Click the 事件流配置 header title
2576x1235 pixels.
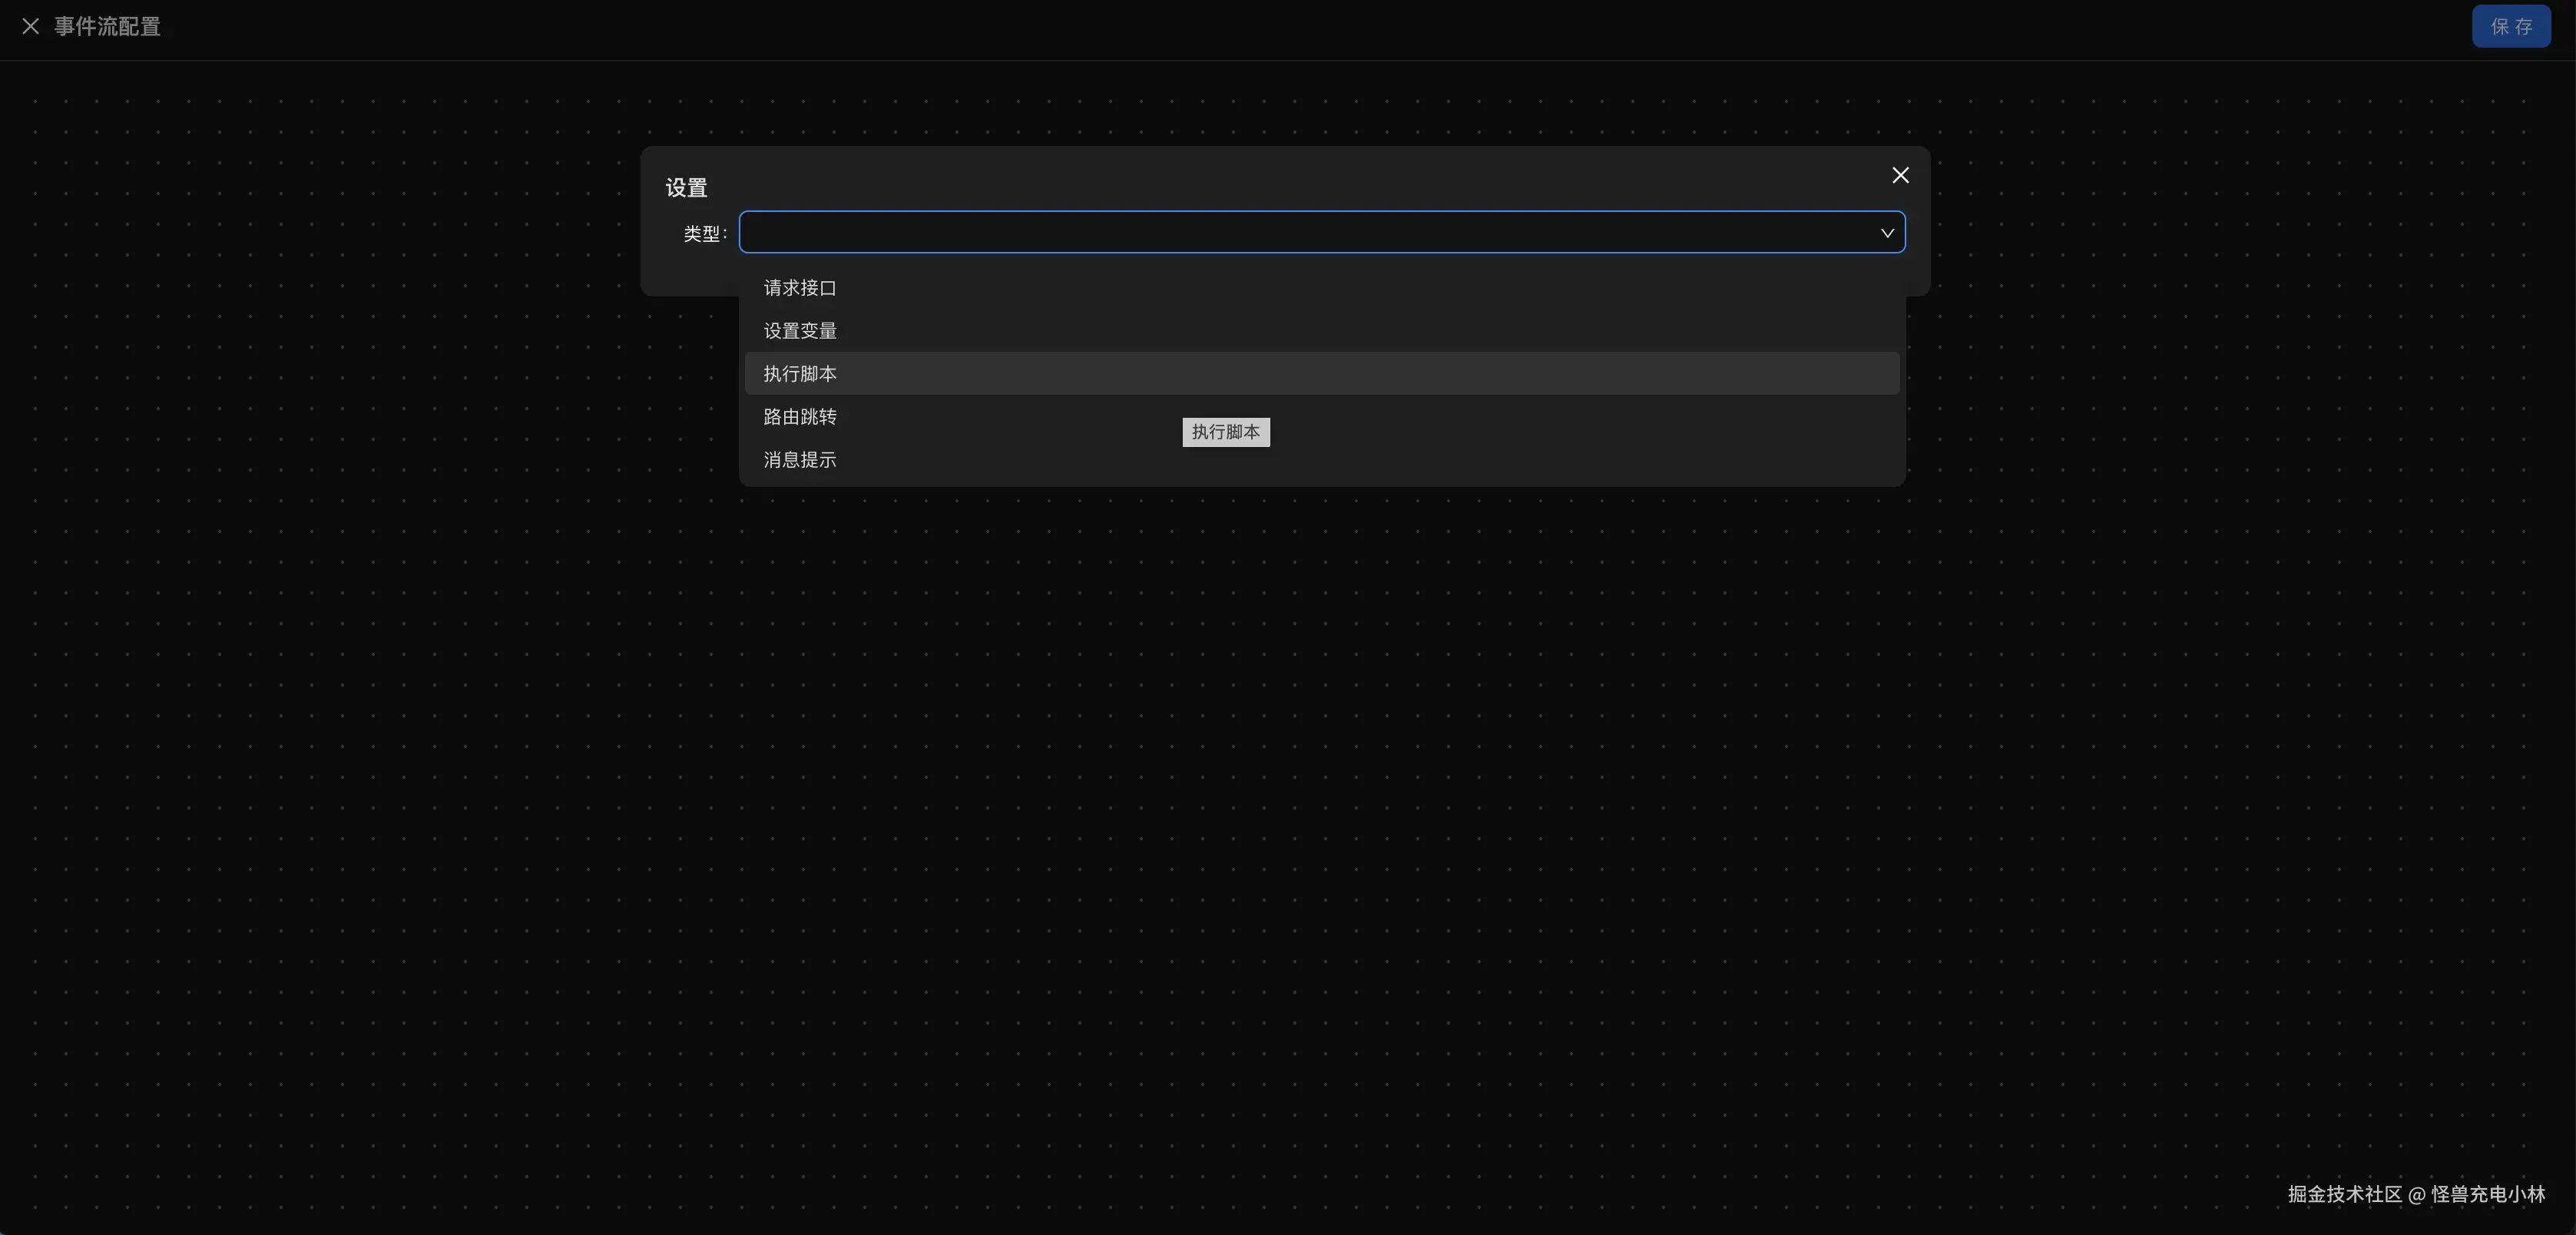[107, 27]
